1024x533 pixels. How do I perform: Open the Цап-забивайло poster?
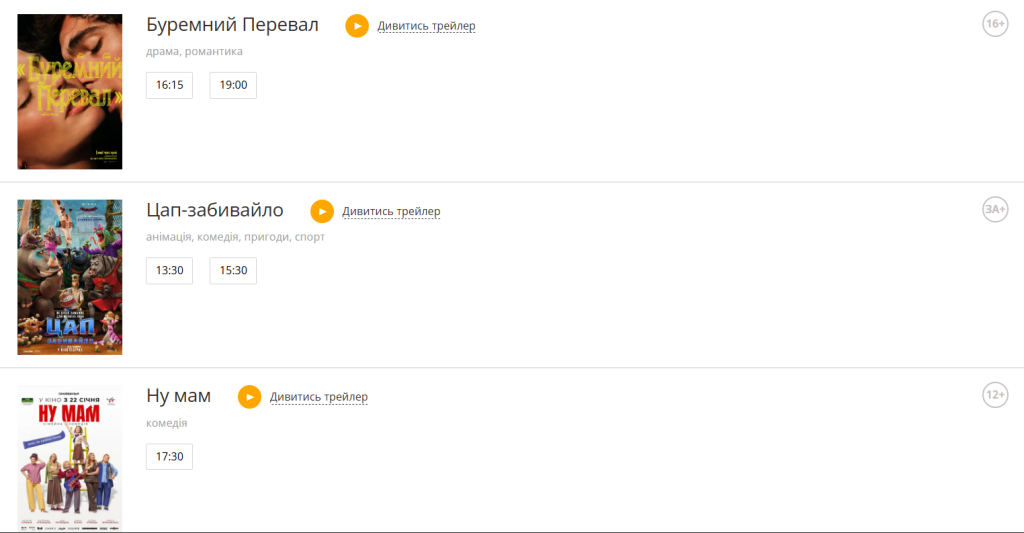coord(70,277)
